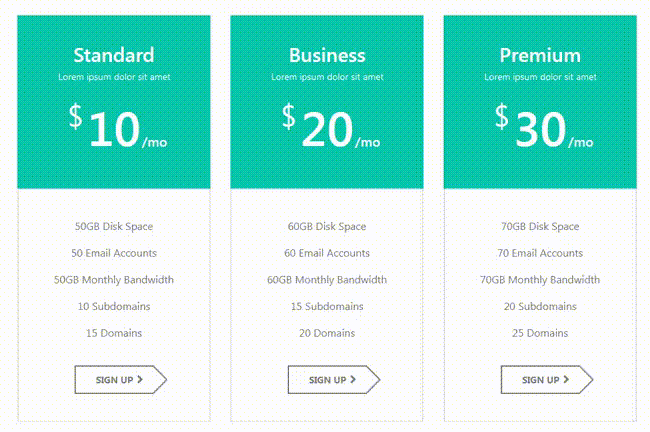The width and height of the screenshot is (650, 432).
Task: Click the chevron arrow in Premium's Sign Up
Action: click(566, 380)
